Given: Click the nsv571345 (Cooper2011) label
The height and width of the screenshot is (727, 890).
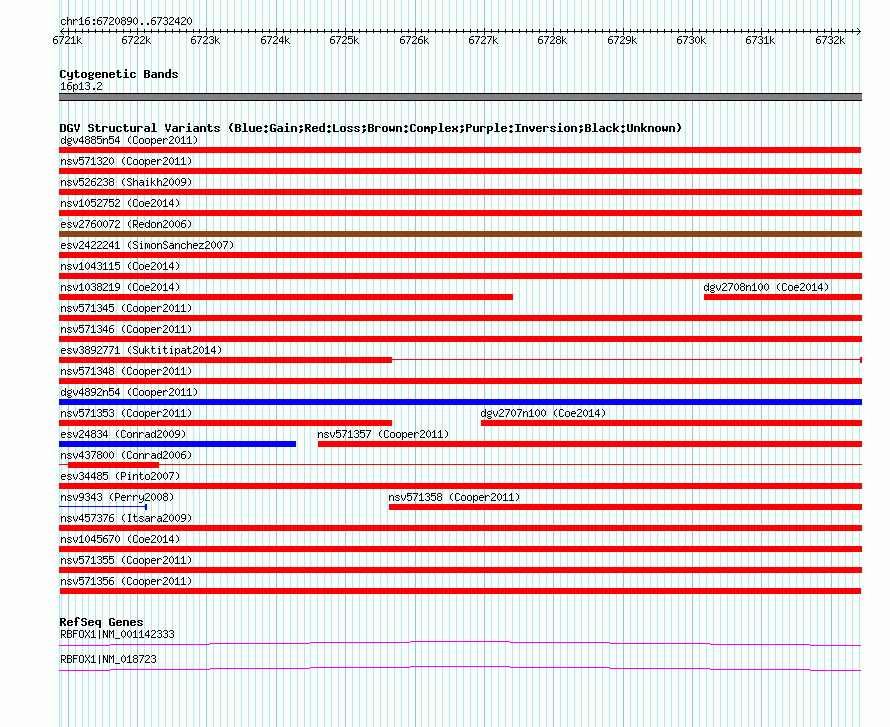Looking at the screenshot, I should click(x=126, y=308).
